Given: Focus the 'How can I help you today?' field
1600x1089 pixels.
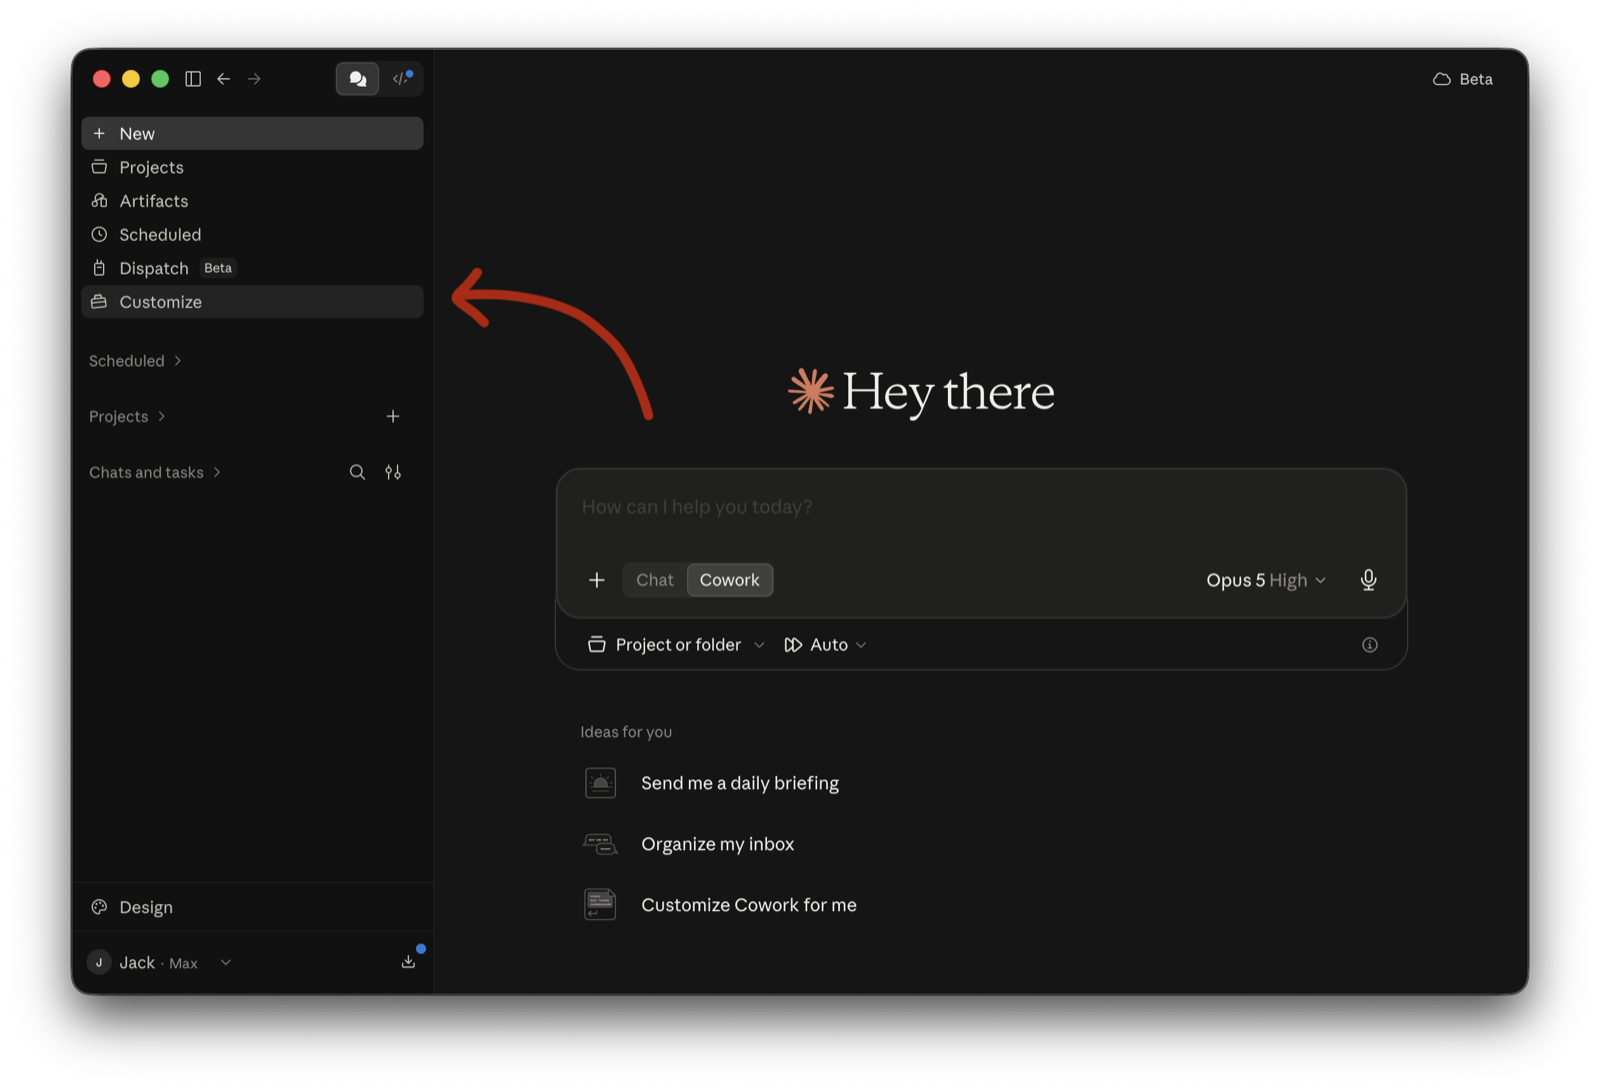Looking at the screenshot, I should click(980, 508).
